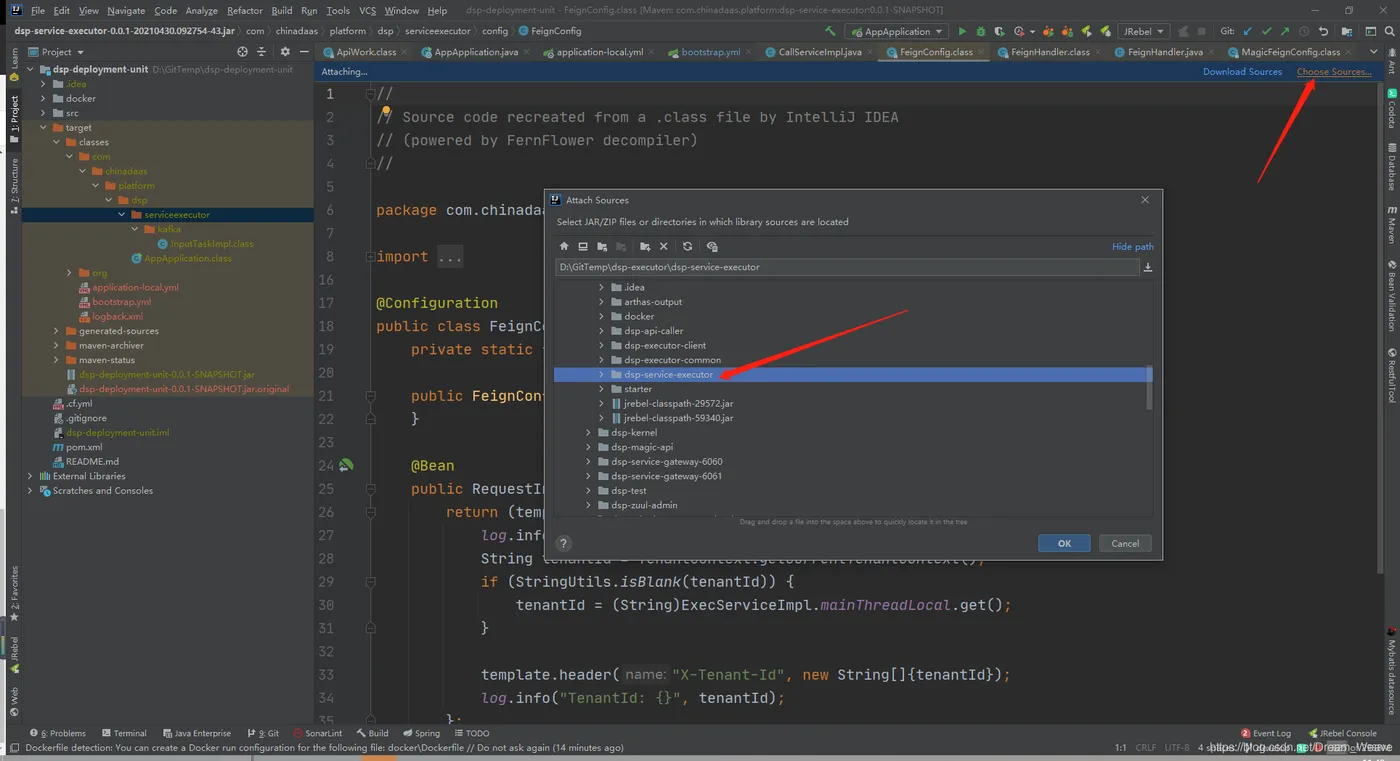Open Search Everywhere magnifier icon
The width and height of the screenshot is (1400, 761).
point(1389,31)
